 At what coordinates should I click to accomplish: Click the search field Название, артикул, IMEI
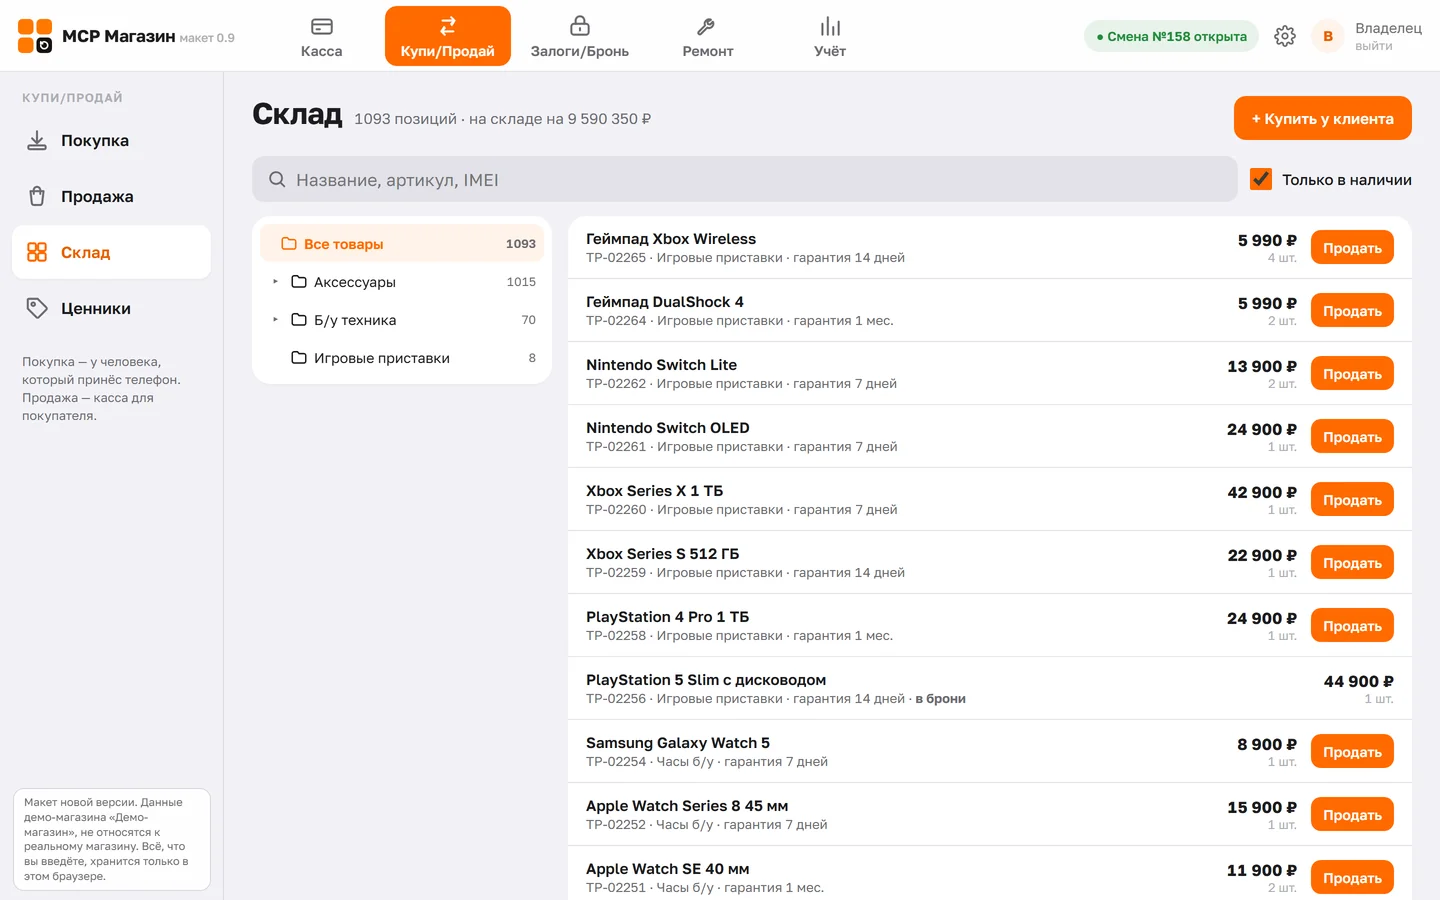(745, 180)
